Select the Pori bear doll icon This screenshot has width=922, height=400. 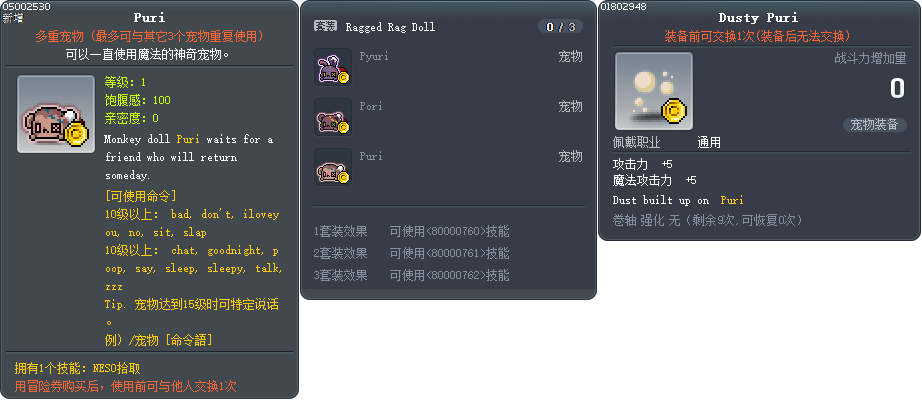(x=333, y=117)
